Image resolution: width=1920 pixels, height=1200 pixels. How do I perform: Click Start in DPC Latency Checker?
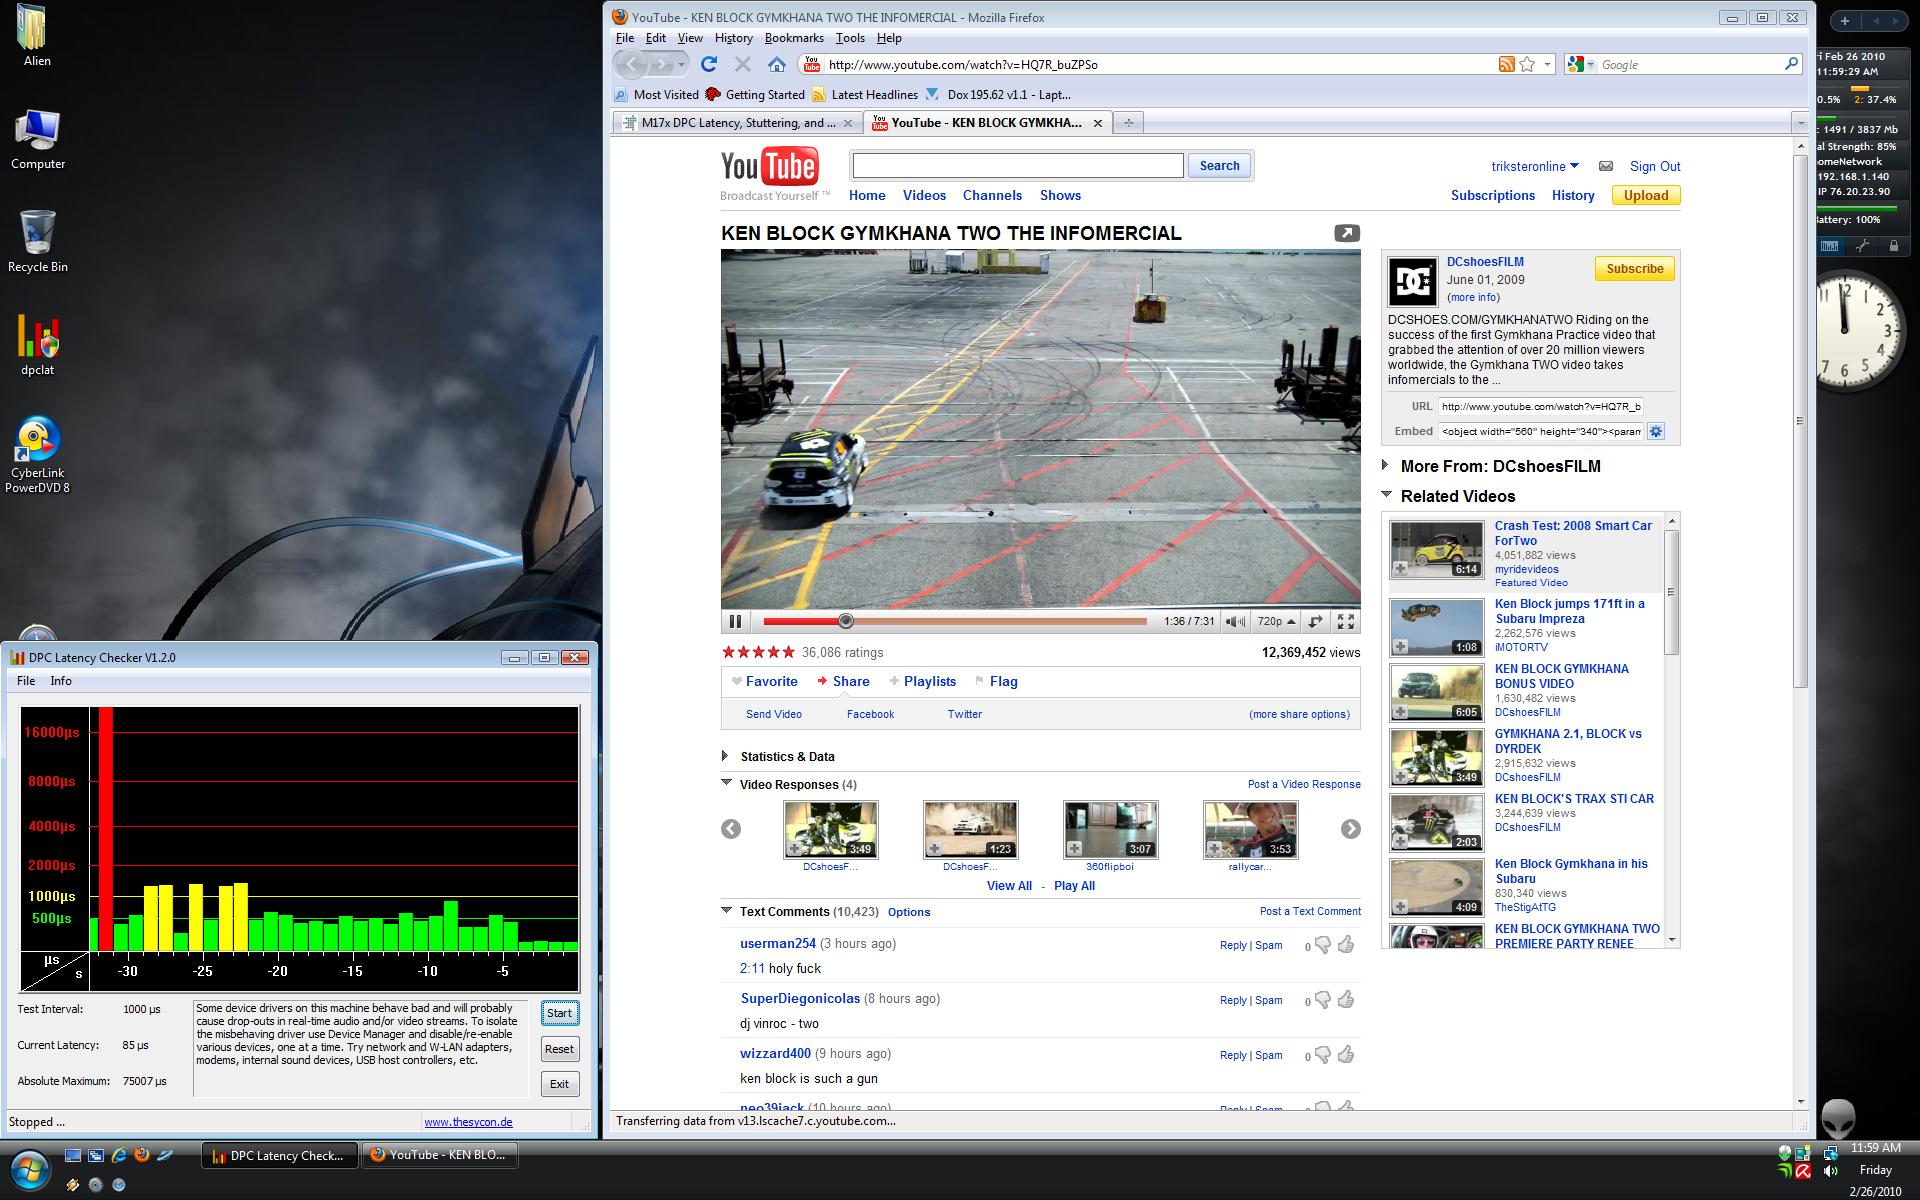559,1013
